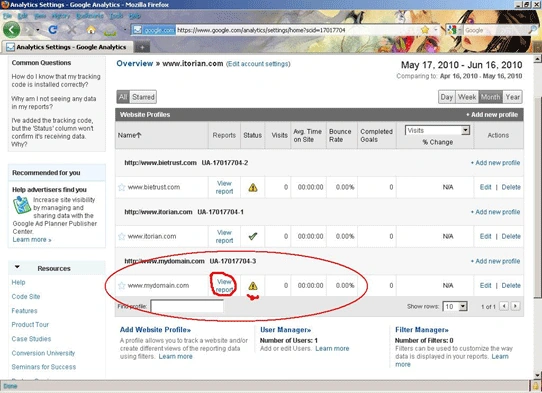Click Conversion University resource link
The width and height of the screenshot is (542, 393).
pyautogui.click(x=43, y=353)
